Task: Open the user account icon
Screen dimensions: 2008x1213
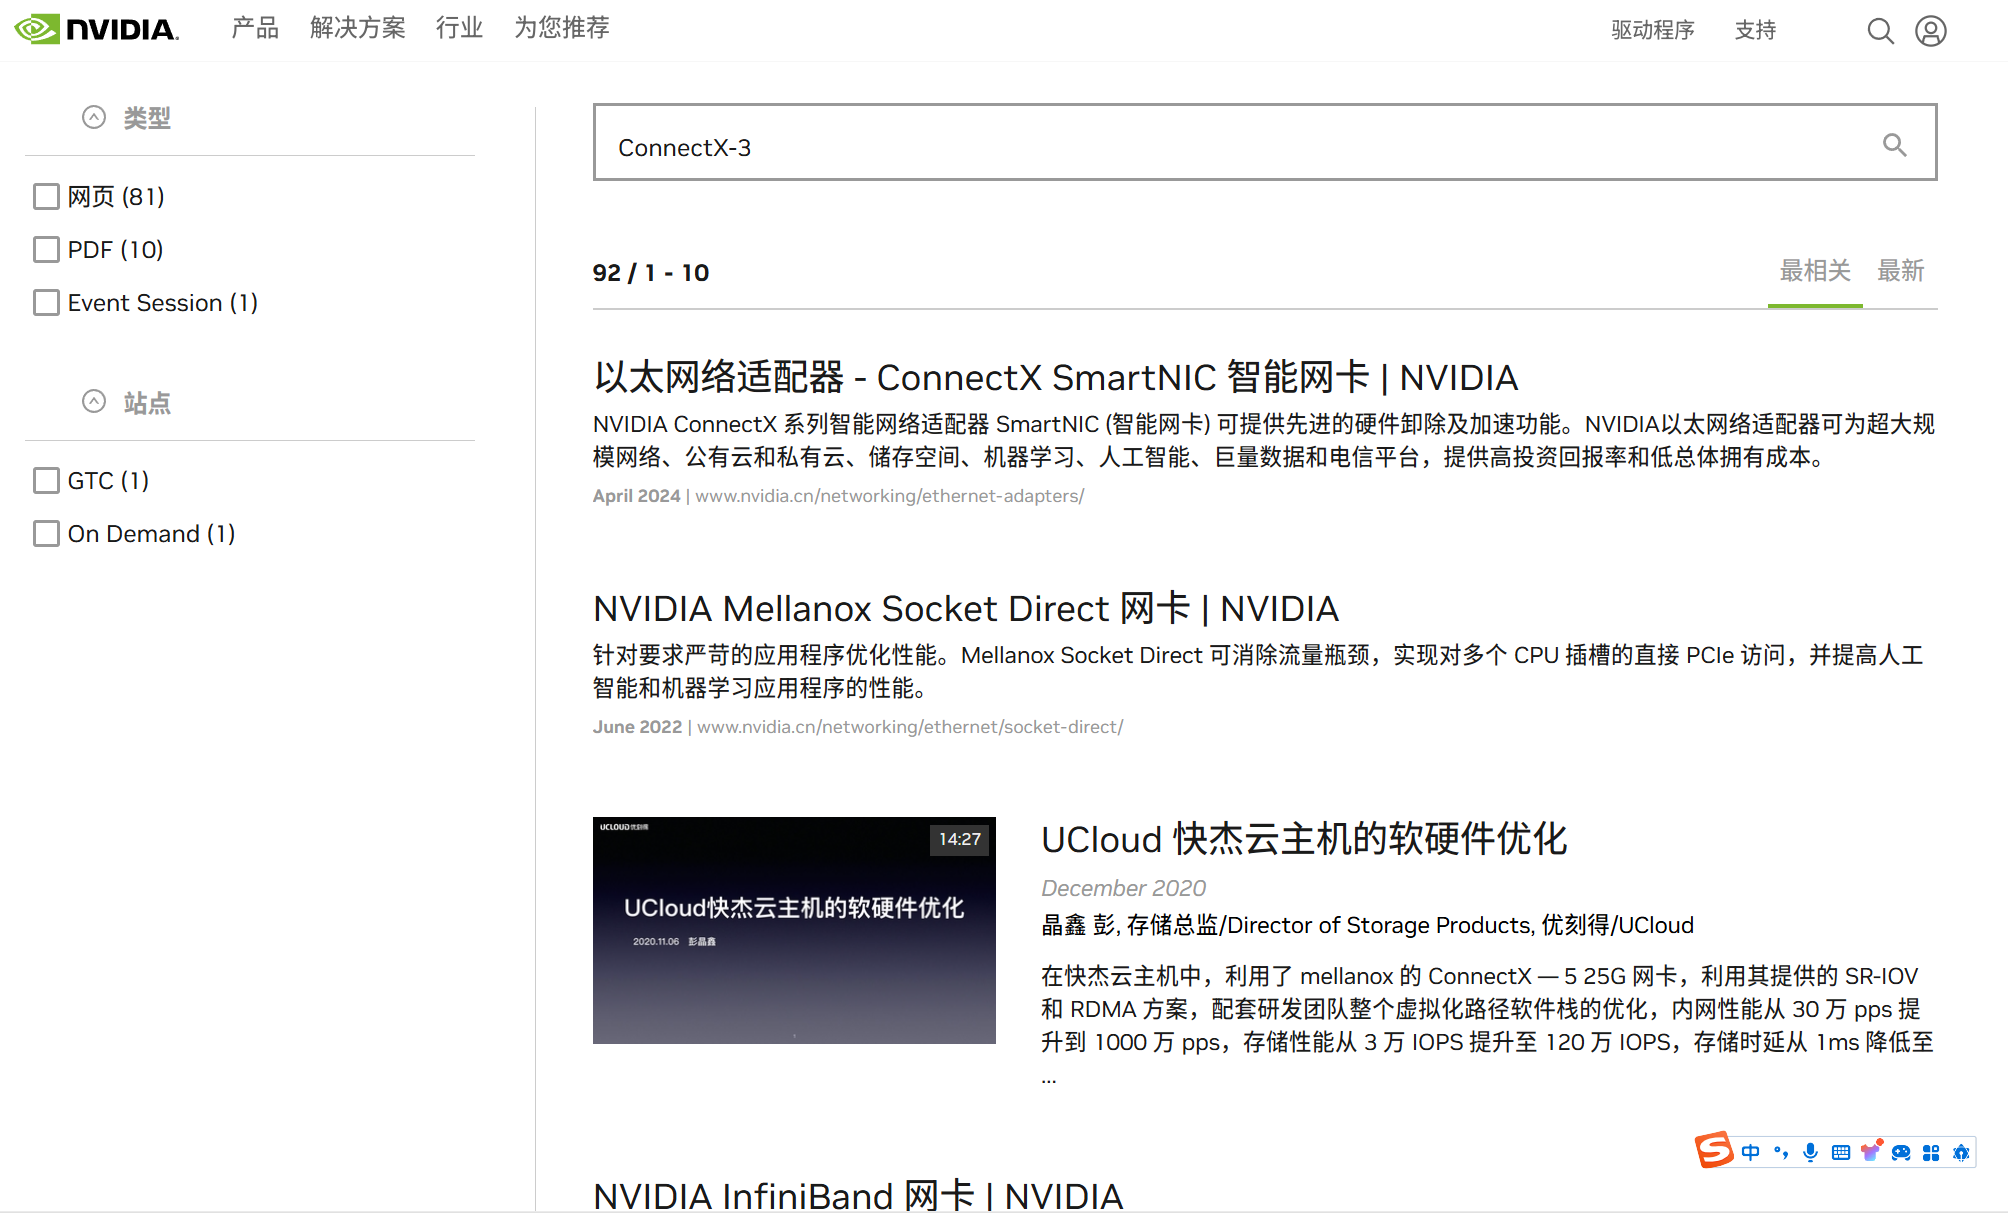Action: click(1930, 31)
